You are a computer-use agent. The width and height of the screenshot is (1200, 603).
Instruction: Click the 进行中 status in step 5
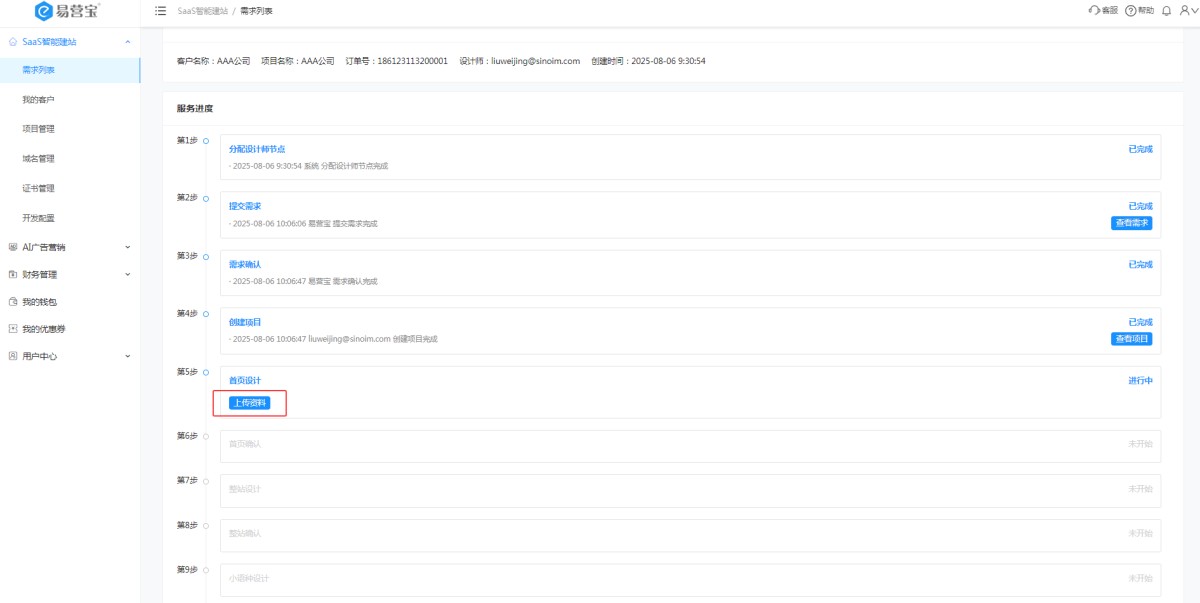(1140, 380)
